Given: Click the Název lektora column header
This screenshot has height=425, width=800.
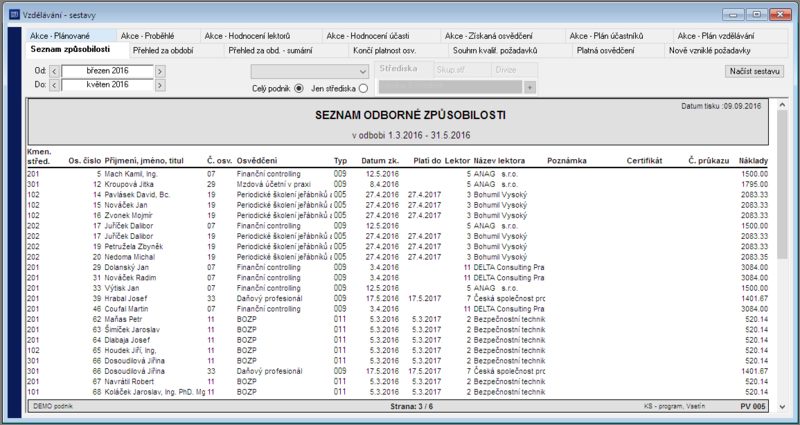Looking at the screenshot, I should click(499, 161).
